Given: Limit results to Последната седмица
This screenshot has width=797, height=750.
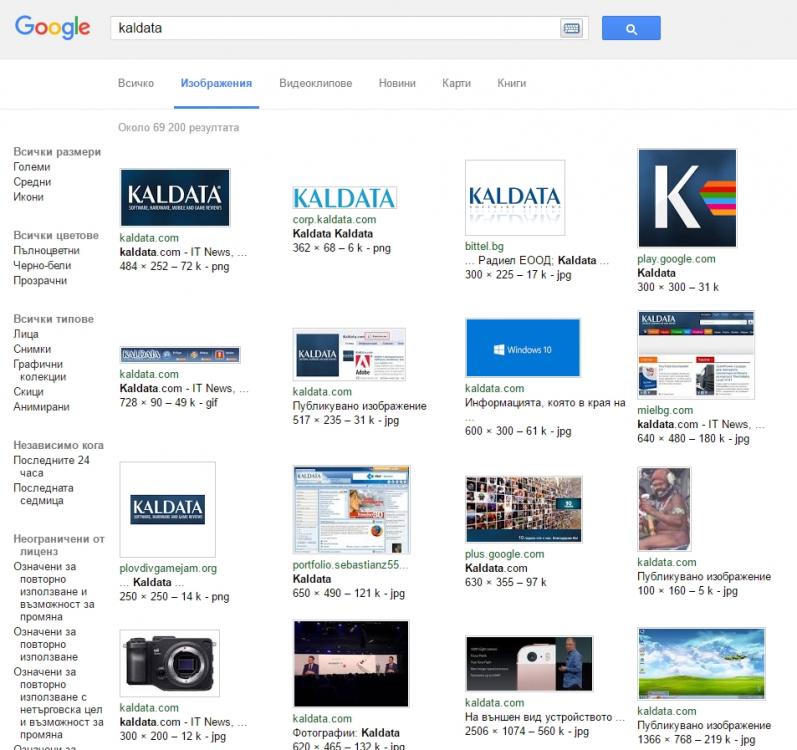Looking at the screenshot, I should point(43,494).
